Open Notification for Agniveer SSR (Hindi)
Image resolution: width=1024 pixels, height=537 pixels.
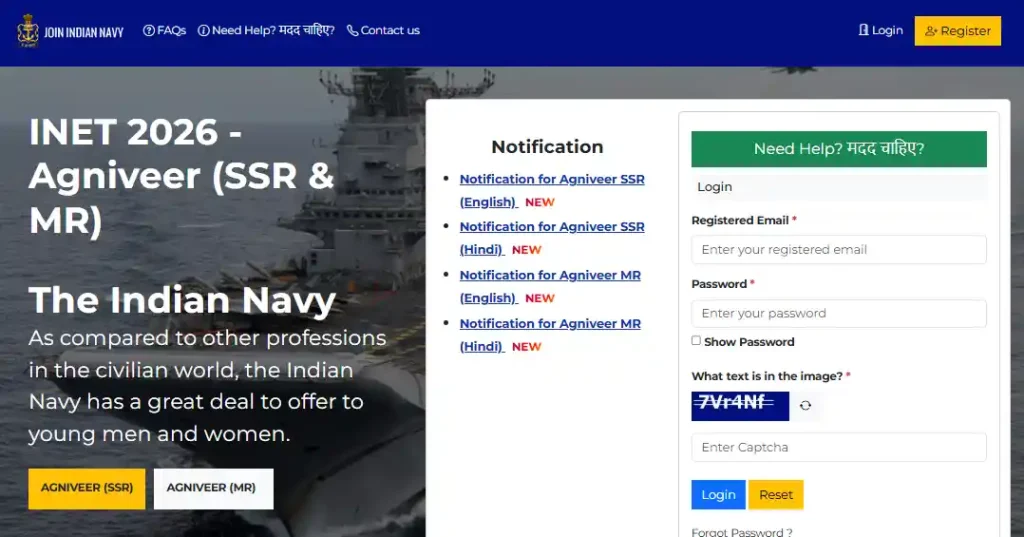[x=552, y=238]
